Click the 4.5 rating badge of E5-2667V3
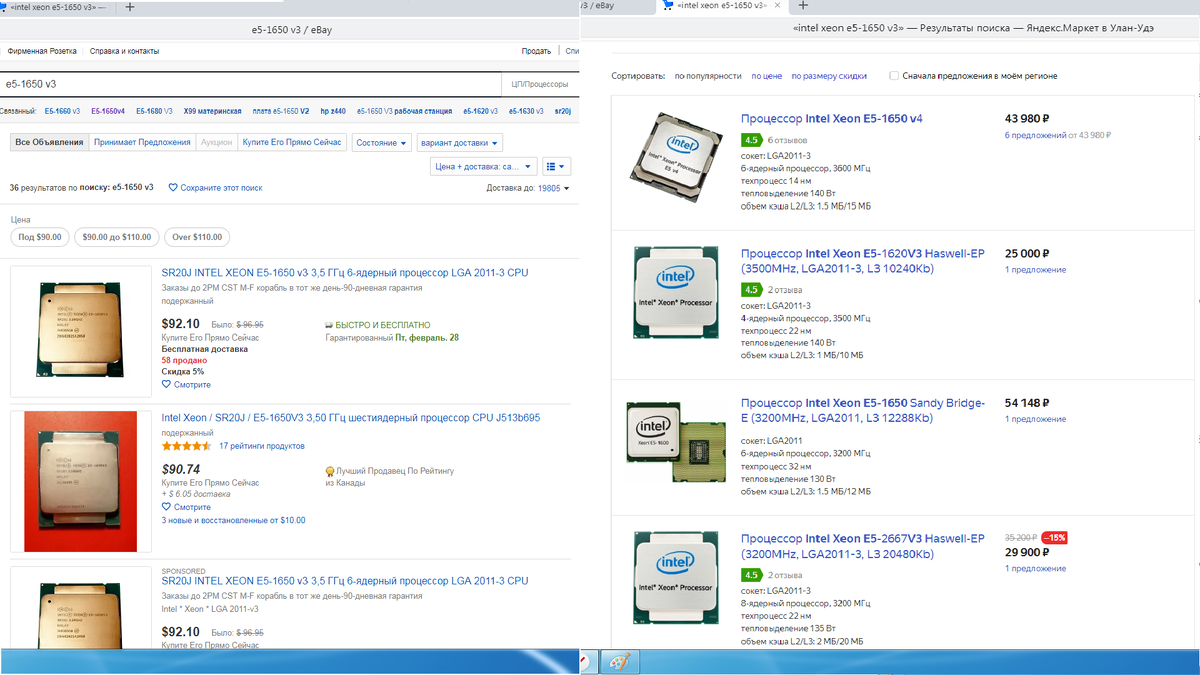This screenshot has width=1200, height=675. (x=751, y=575)
